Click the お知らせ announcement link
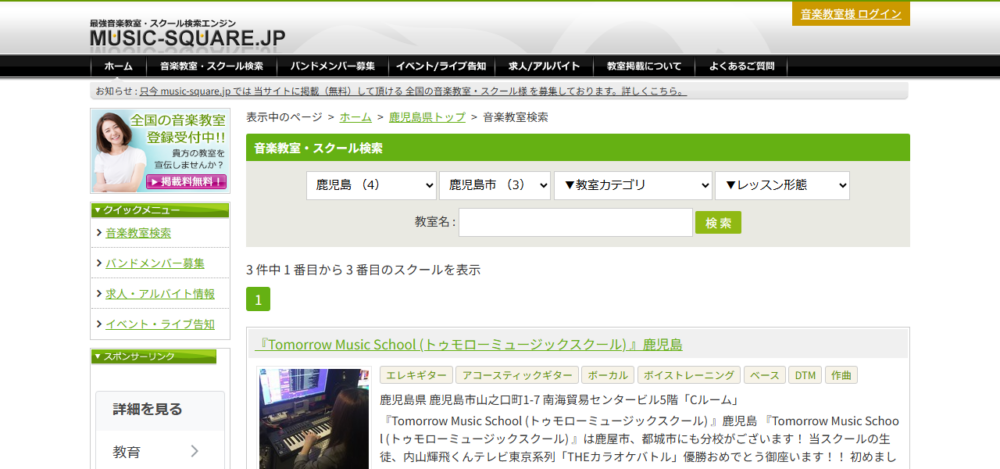 (413, 91)
